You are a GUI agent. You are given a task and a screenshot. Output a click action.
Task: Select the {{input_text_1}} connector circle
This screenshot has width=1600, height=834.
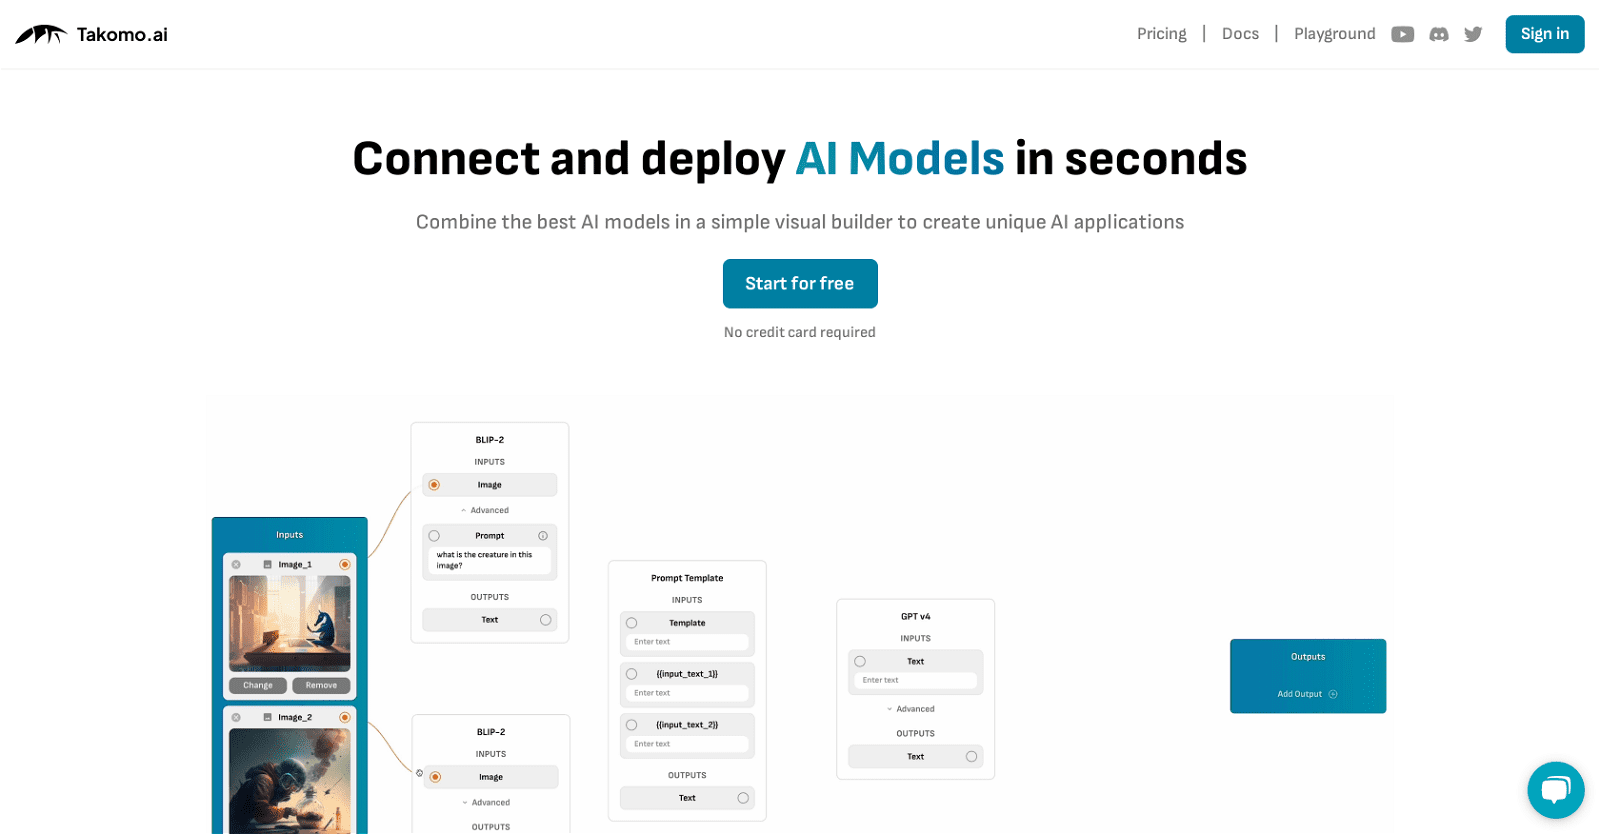tap(632, 674)
